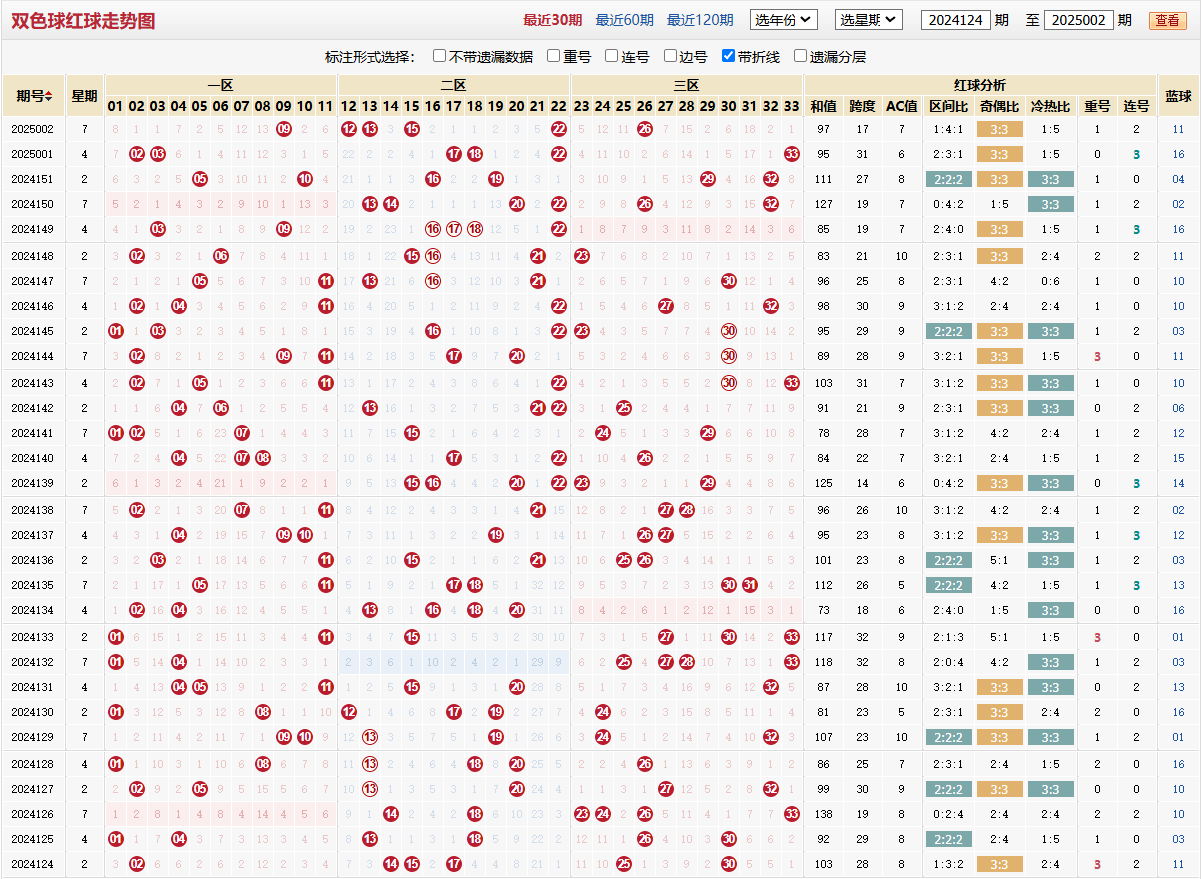Focus the end issue field 2025002
The width and height of the screenshot is (1201, 879).
(x=1078, y=20)
